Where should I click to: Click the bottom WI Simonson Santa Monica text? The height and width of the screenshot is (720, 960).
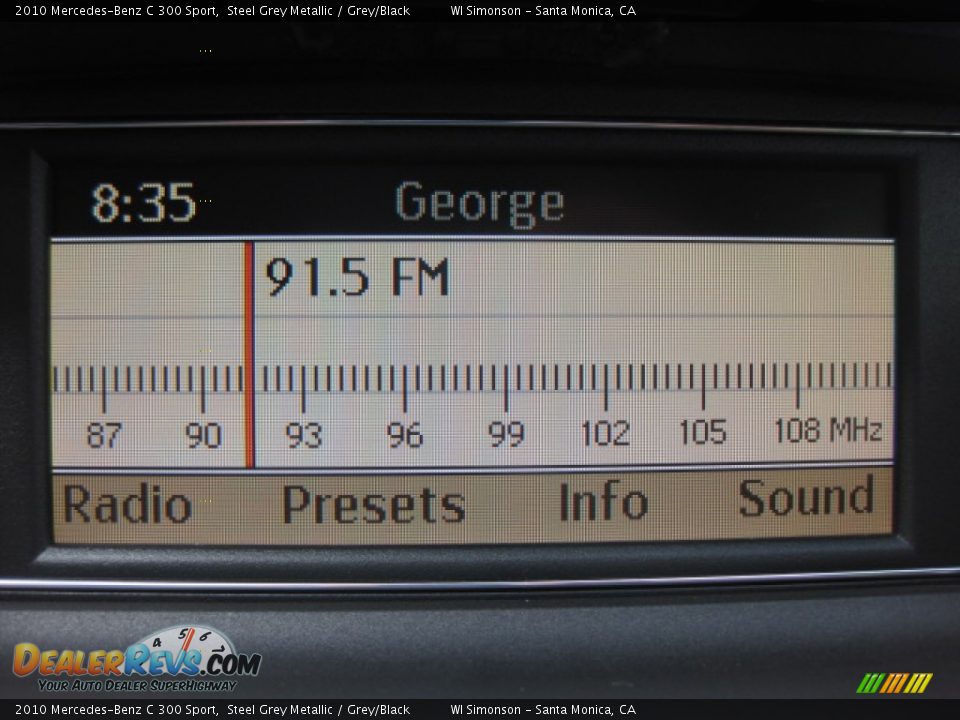[x=543, y=710]
